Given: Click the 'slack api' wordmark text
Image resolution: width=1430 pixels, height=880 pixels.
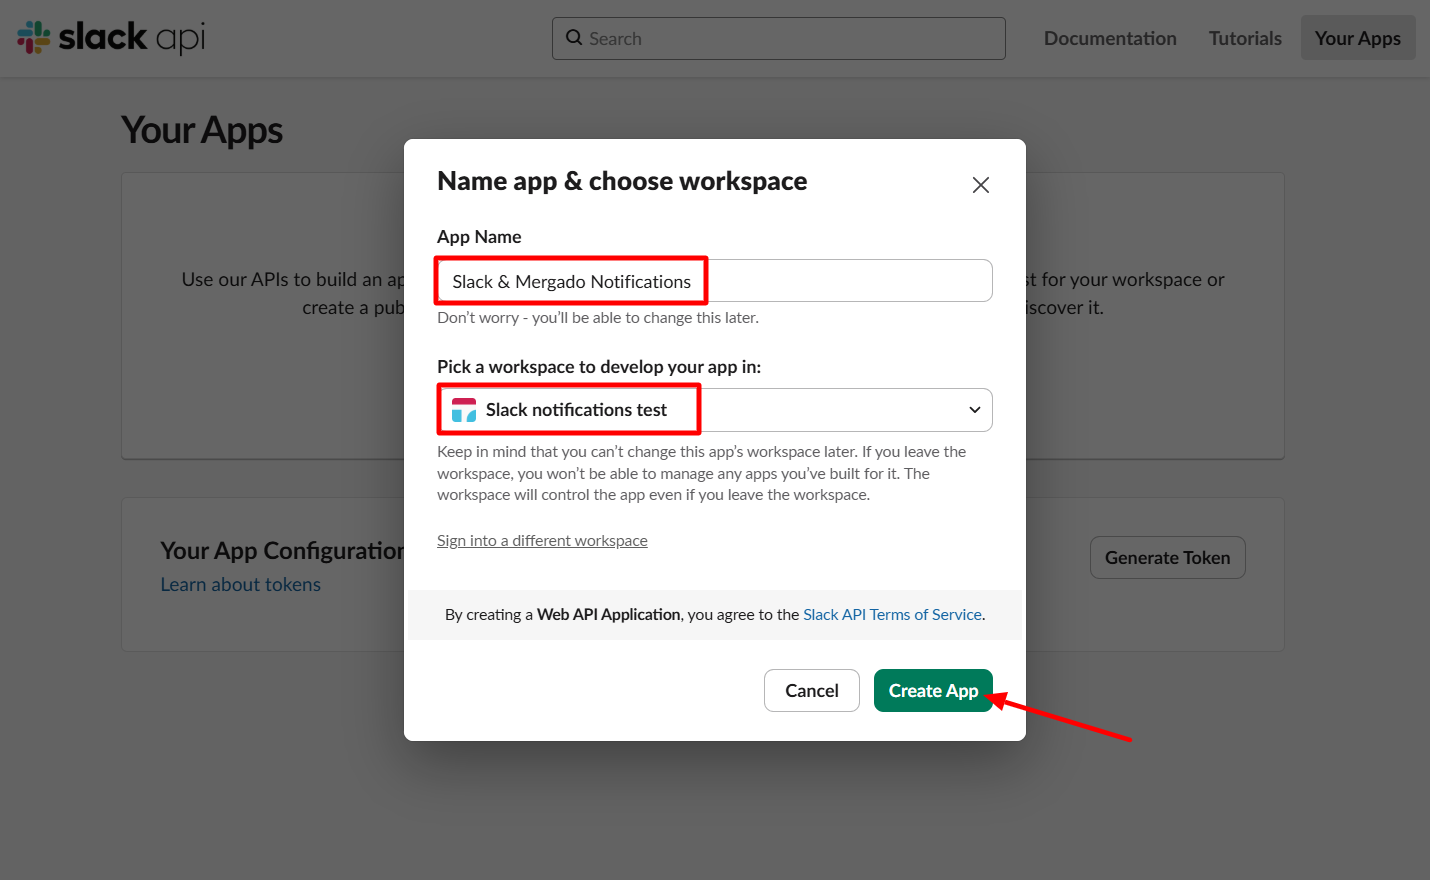Looking at the screenshot, I should 131,38.
